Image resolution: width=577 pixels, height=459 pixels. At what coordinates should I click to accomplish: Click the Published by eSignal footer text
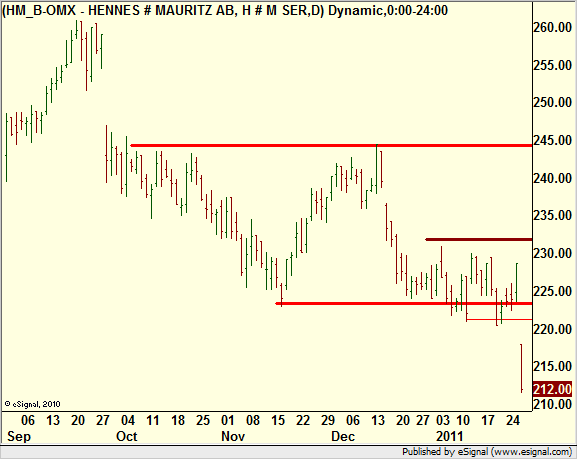click(x=487, y=452)
